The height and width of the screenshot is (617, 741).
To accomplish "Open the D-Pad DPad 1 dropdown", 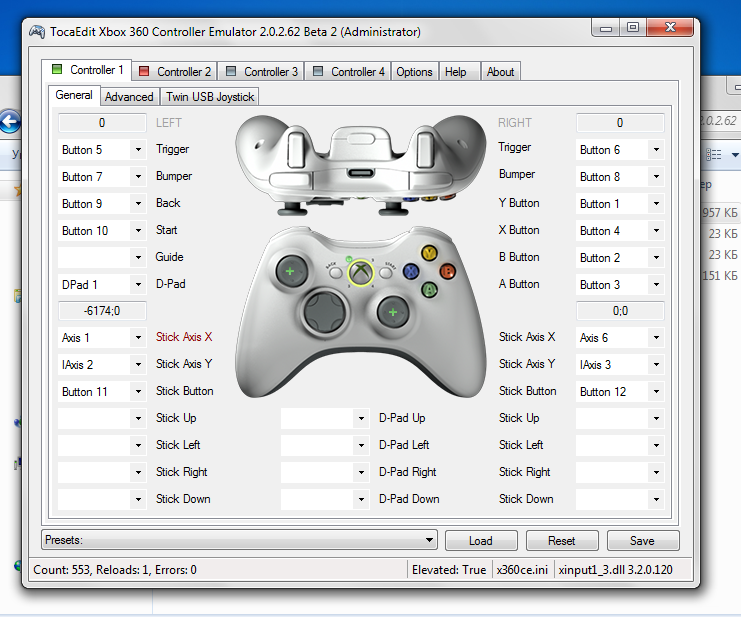I will pyautogui.click(x=138, y=284).
